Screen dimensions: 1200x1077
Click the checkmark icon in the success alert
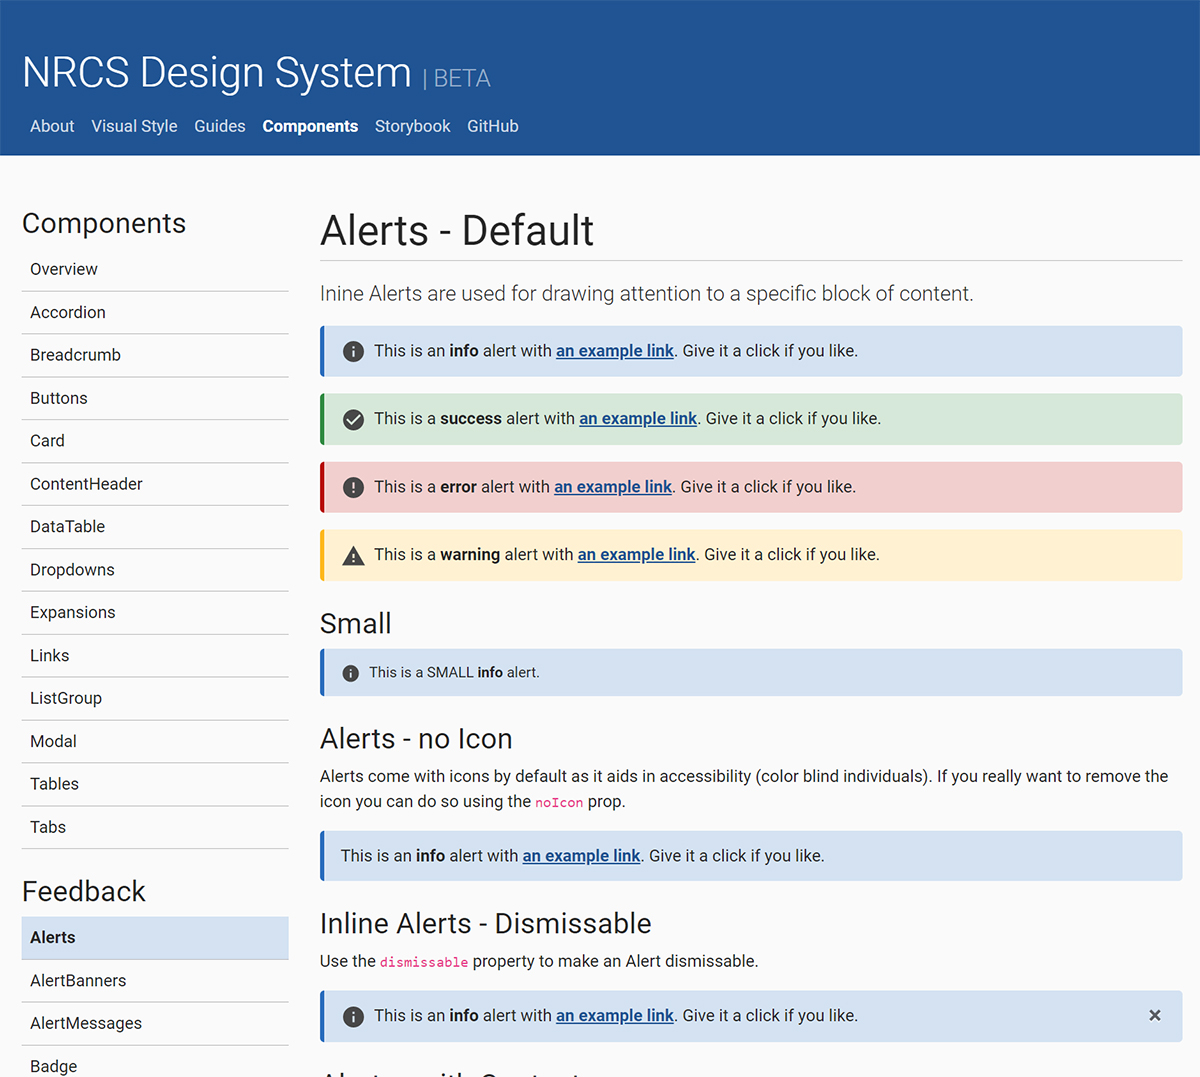coord(353,419)
